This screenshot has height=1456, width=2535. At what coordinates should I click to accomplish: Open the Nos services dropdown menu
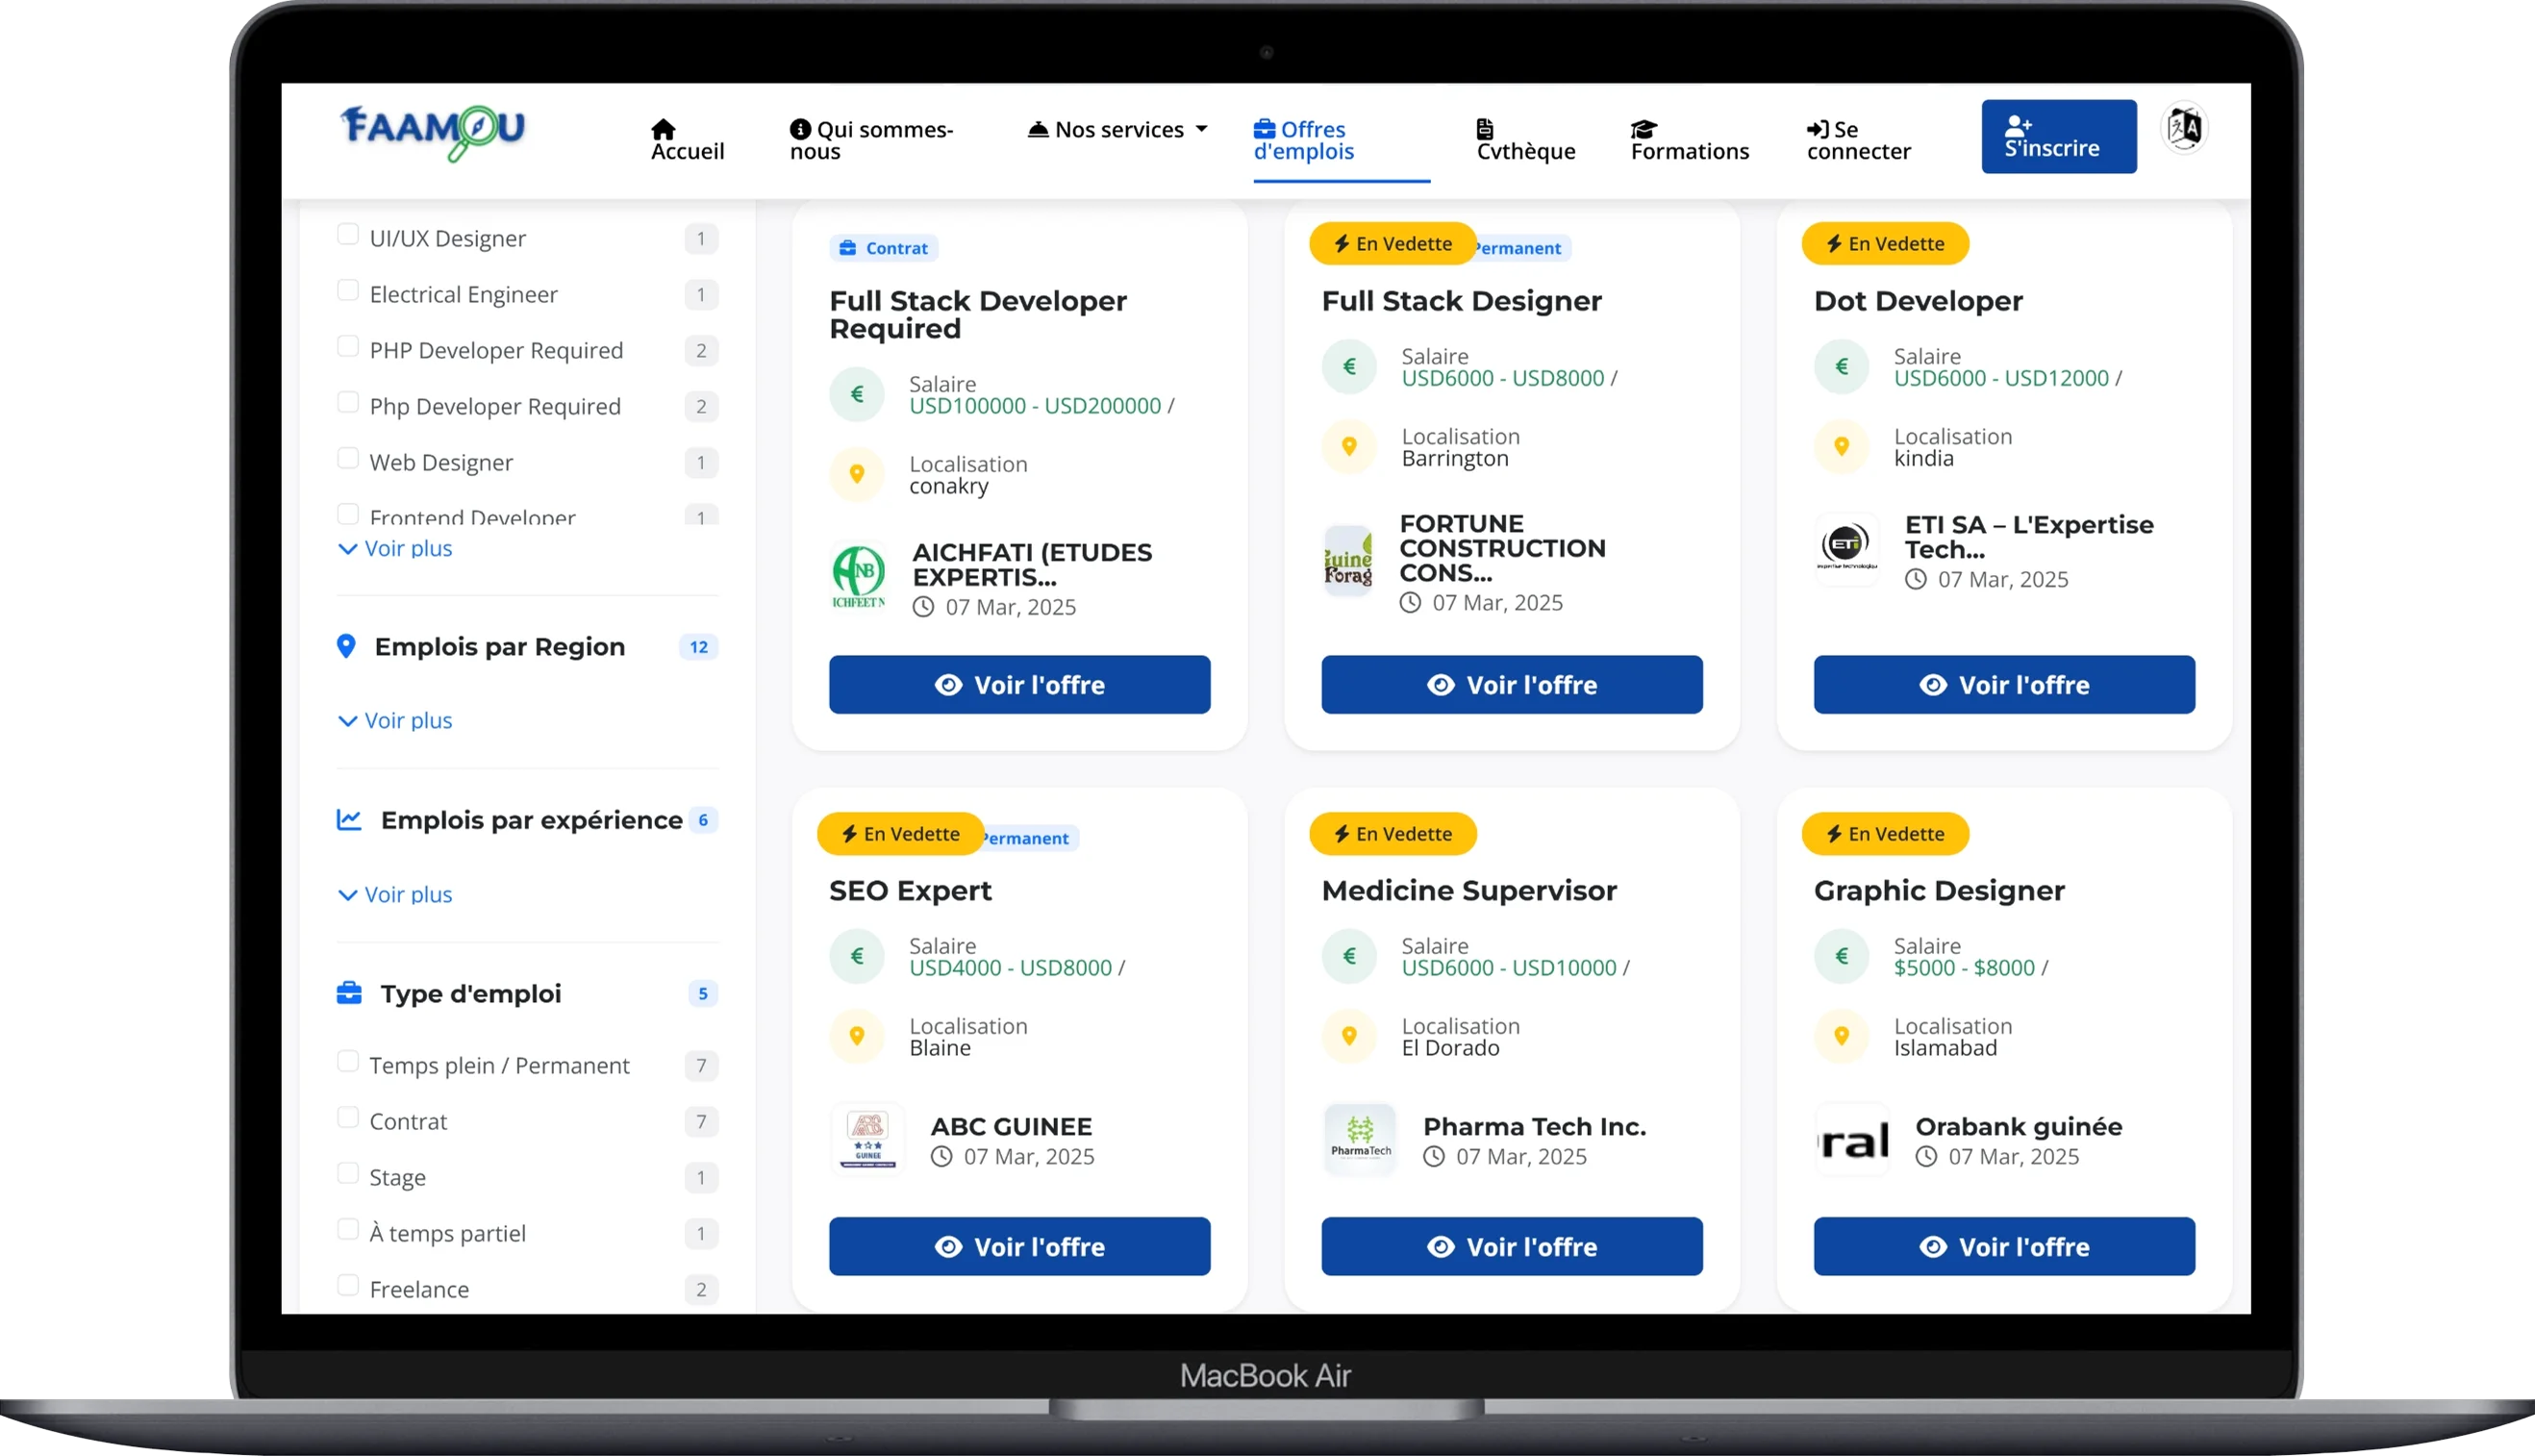point(1118,130)
